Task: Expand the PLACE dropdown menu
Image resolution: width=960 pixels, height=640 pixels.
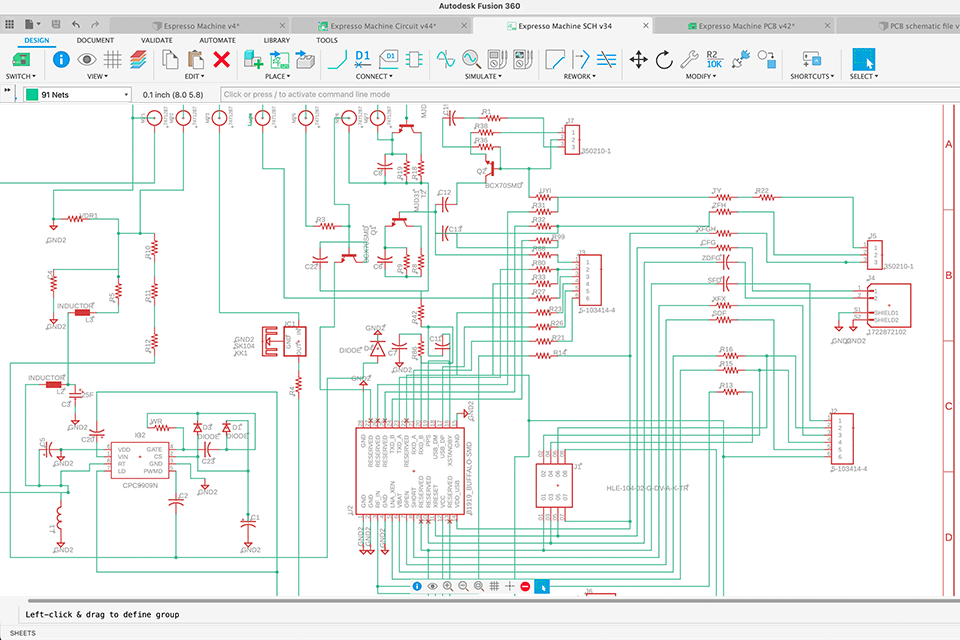Action: tap(277, 77)
